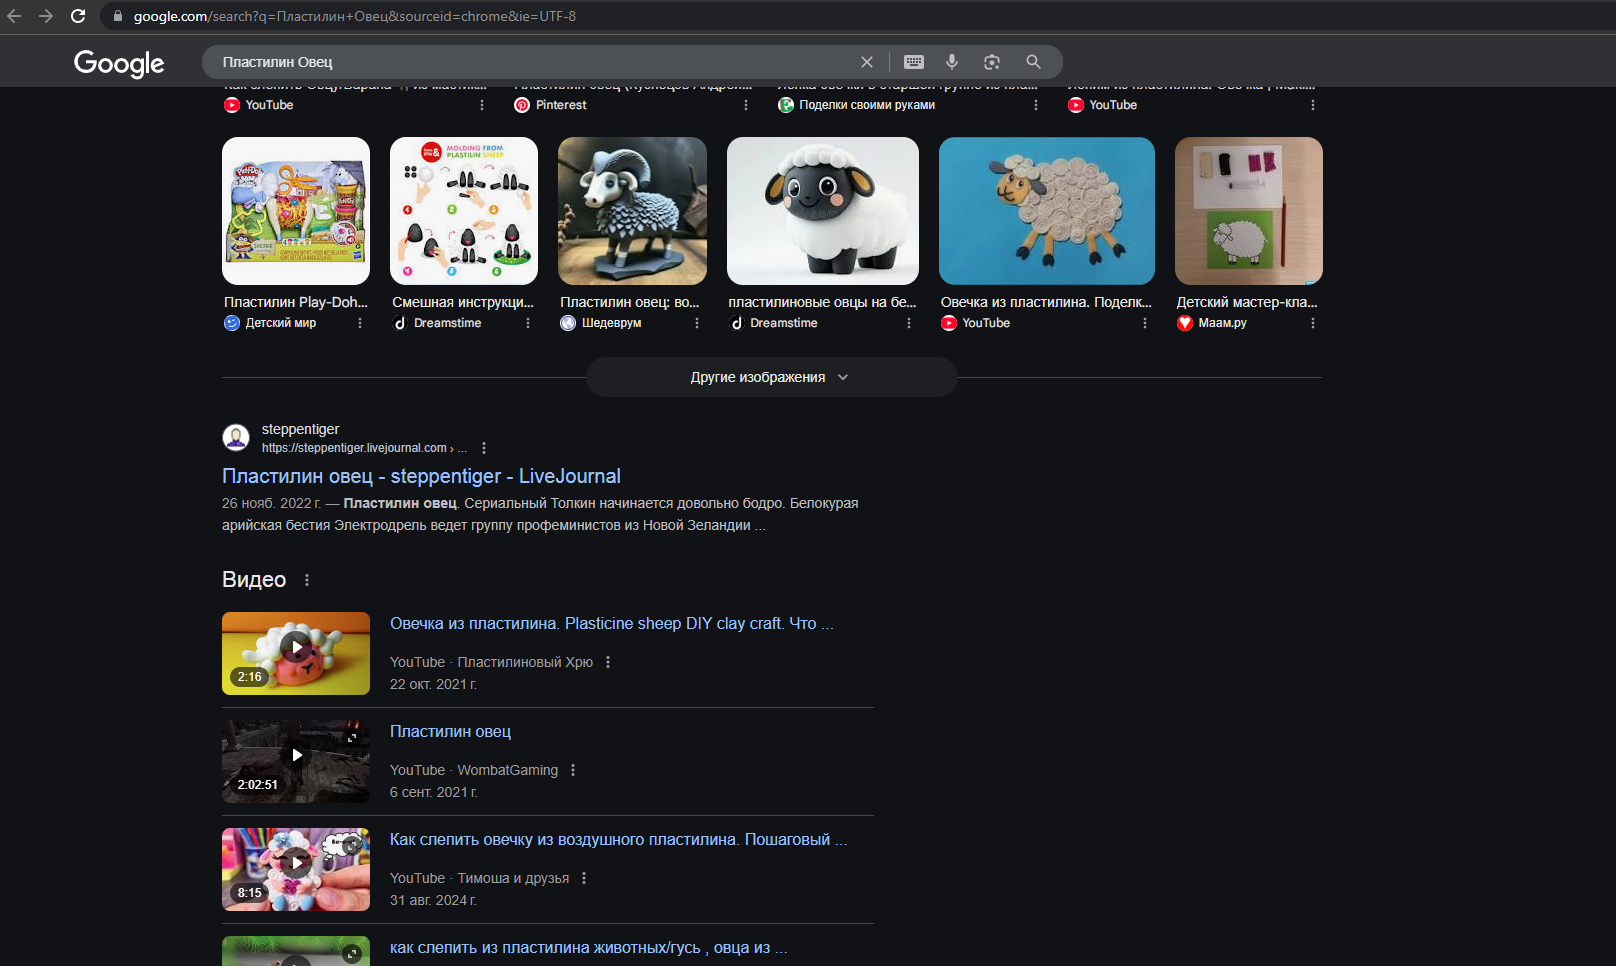Open the Google logo homepage
This screenshot has width=1616, height=966.
(x=119, y=63)
